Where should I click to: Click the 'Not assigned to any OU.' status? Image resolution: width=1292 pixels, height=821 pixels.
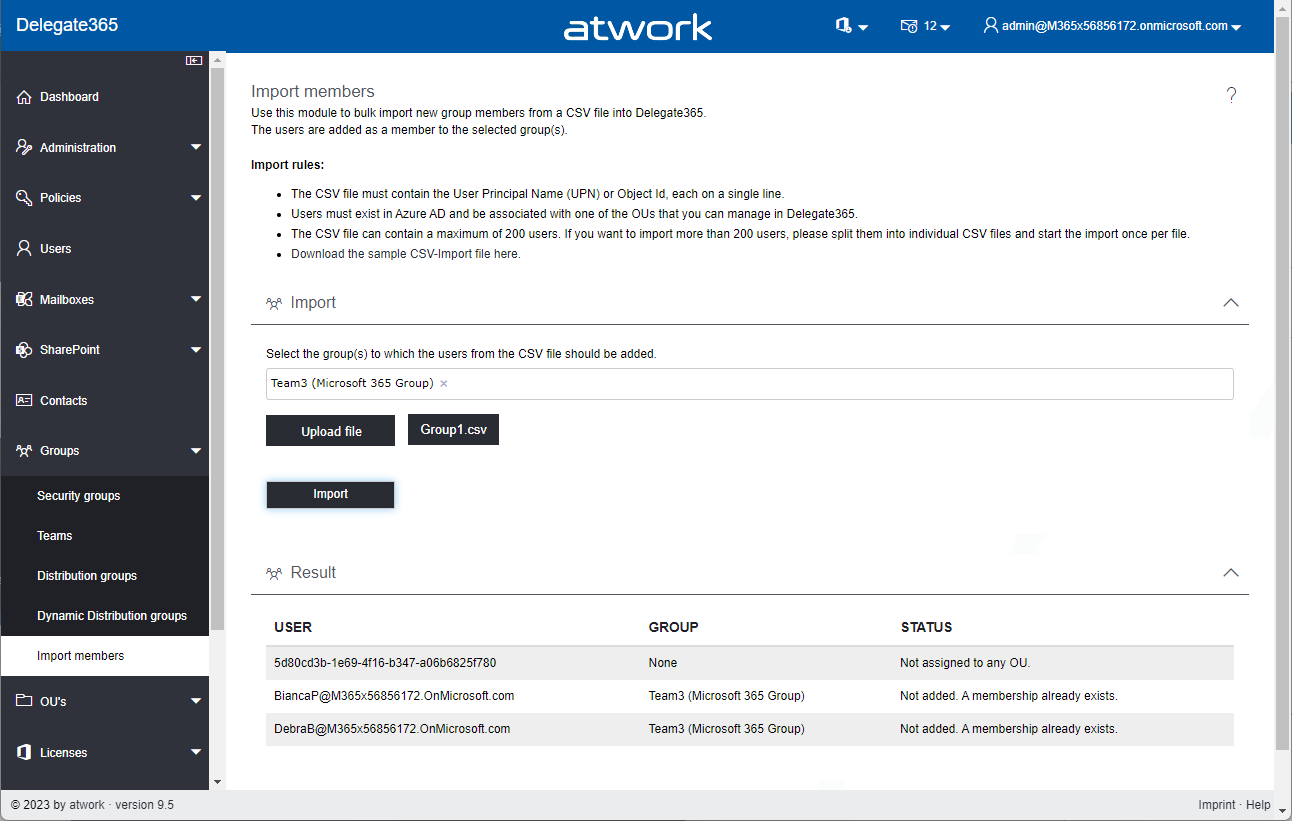tap(965, 663)
